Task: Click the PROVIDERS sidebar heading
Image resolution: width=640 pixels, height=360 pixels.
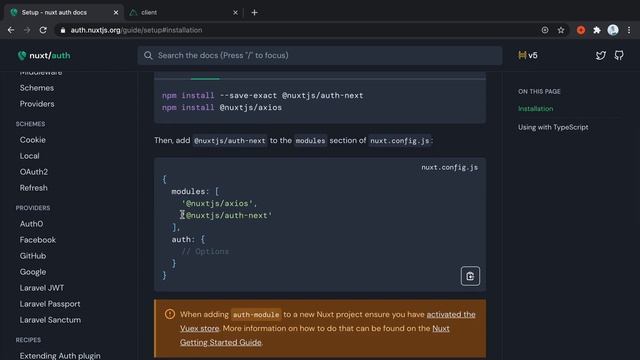Action: 33,208
